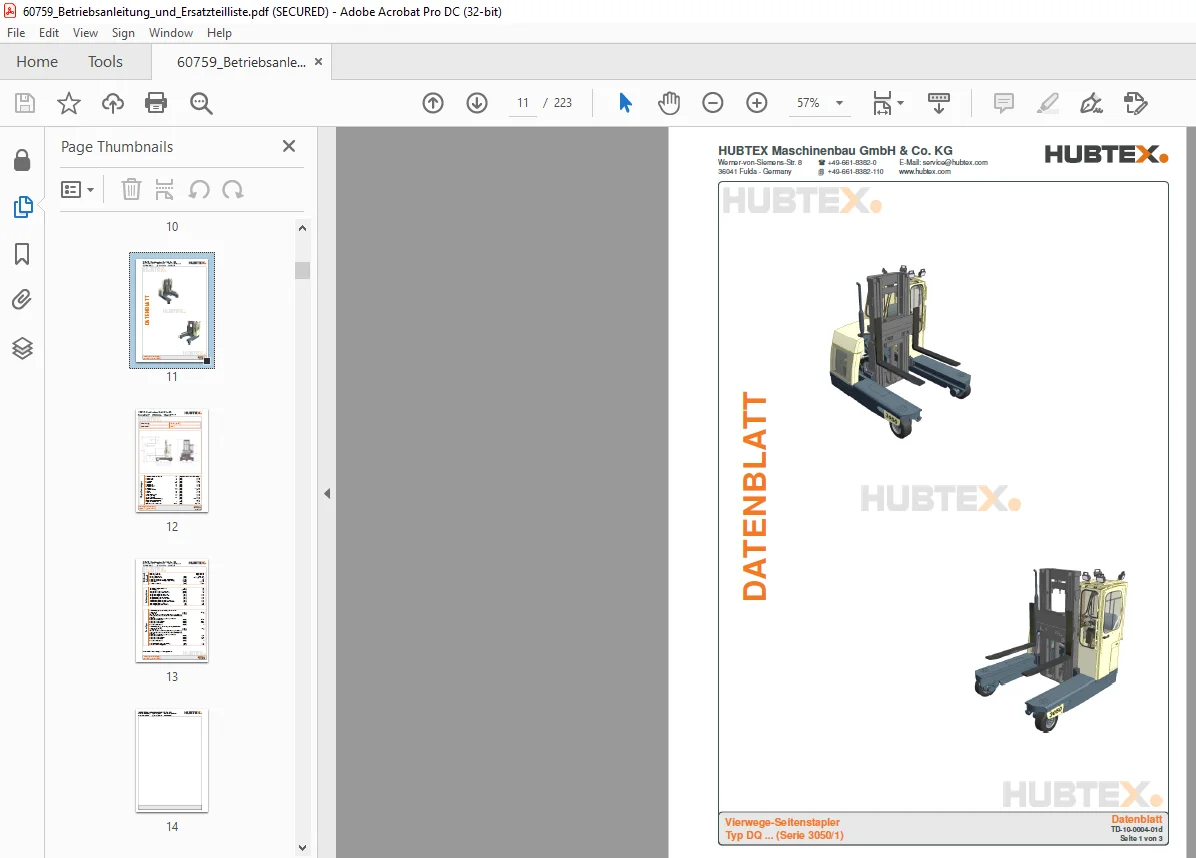This screenshot has width=1196, height=858.
Task: Select page 13 thumbnail
Action: click(172, 610)
